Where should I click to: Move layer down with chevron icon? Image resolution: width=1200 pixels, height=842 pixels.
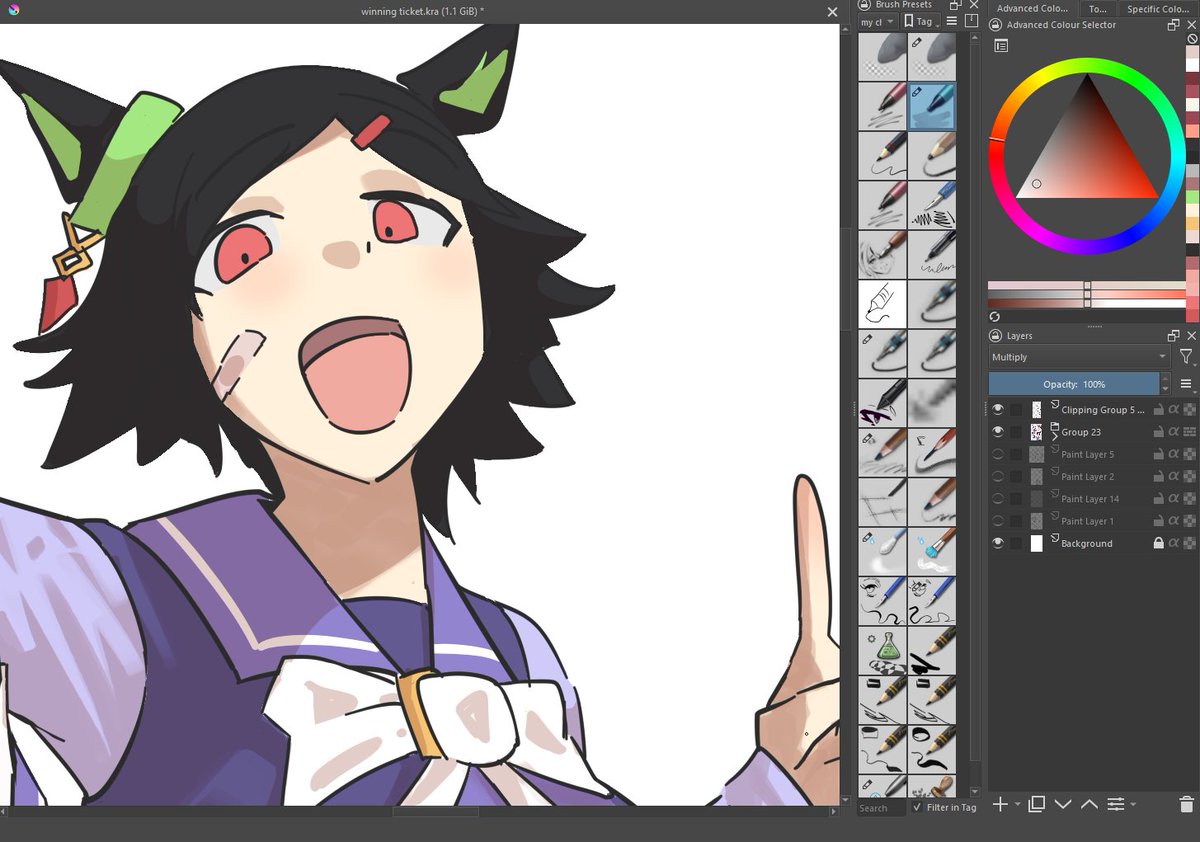coord(1063,804)
